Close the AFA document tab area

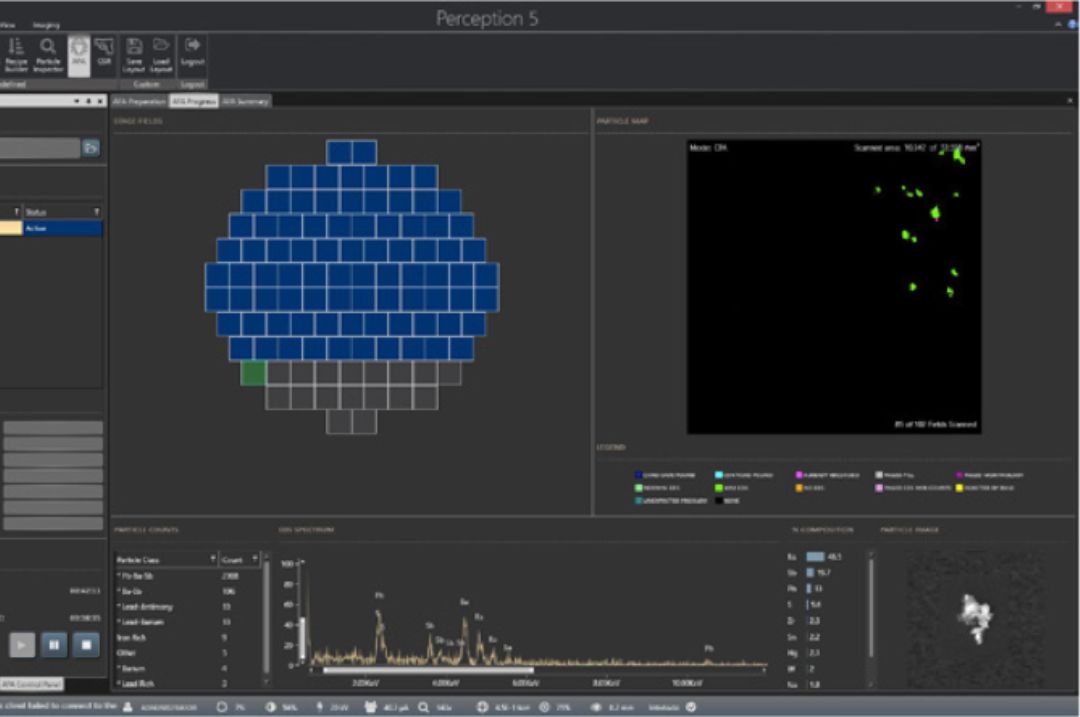point(1070,101)
